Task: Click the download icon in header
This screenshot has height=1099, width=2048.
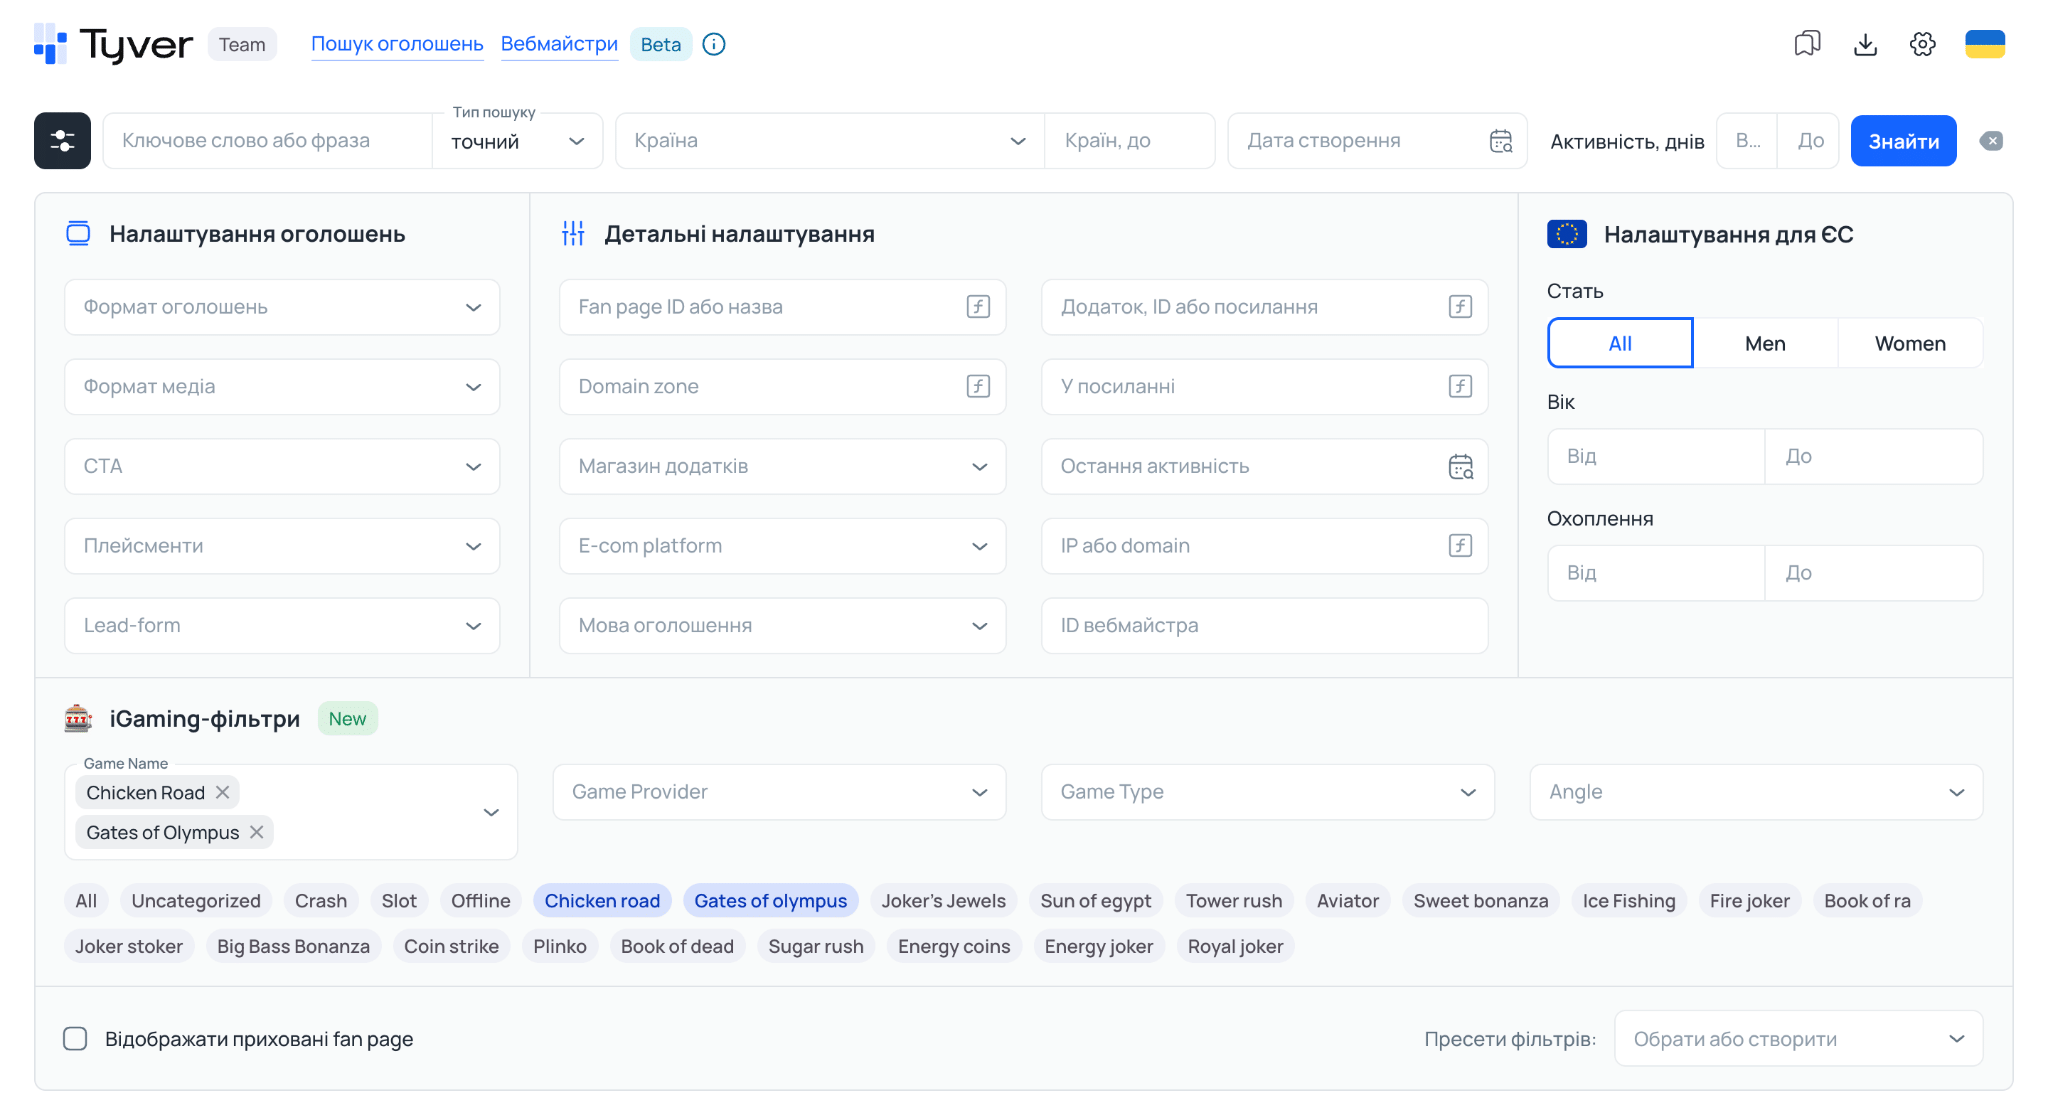Action: pyautogui.click(x=1865, y=44)
